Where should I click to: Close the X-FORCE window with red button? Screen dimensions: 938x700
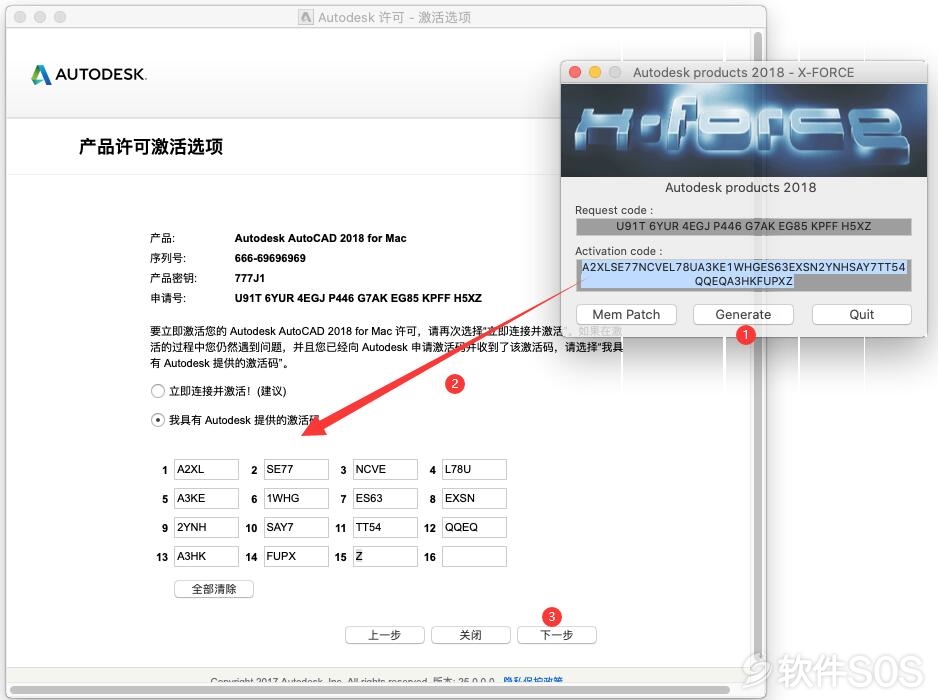[575, 72]
